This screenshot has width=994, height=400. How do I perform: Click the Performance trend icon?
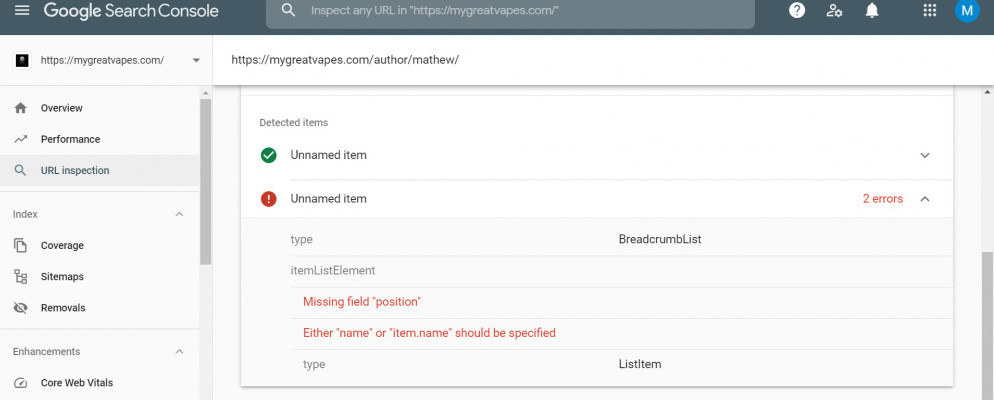point(20,139)
